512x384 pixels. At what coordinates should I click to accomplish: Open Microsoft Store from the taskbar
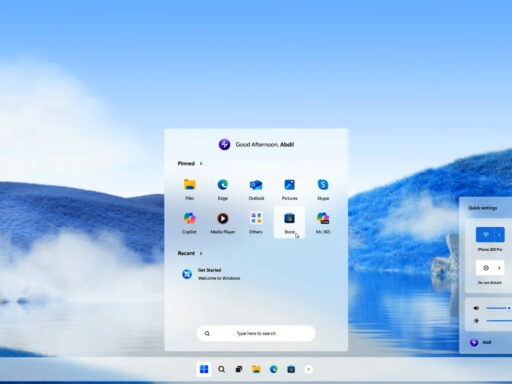291,369
